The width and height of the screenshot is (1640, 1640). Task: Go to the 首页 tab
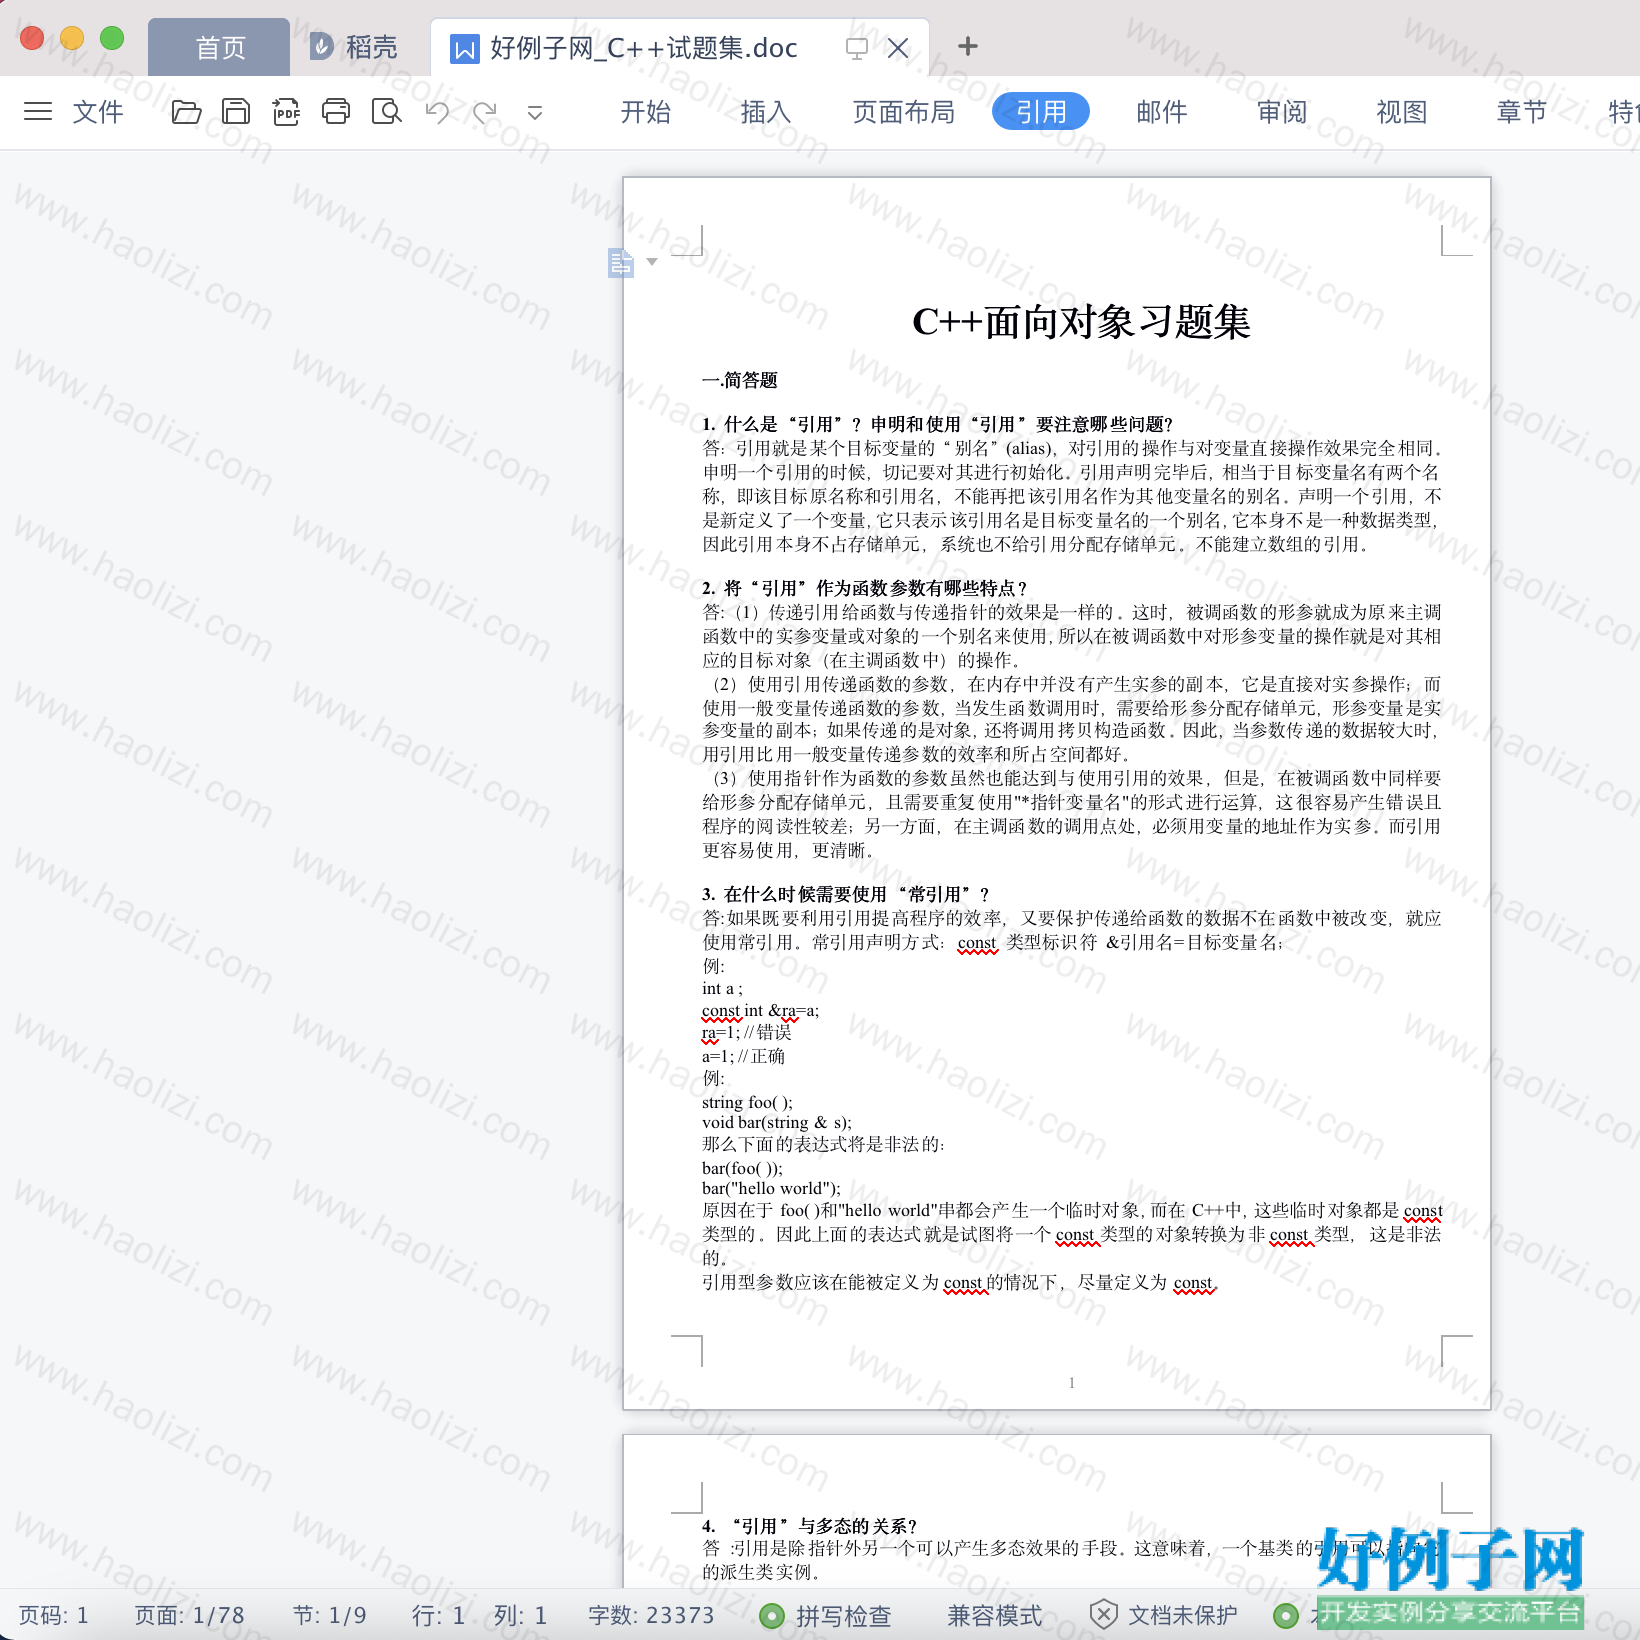(219, 47)
